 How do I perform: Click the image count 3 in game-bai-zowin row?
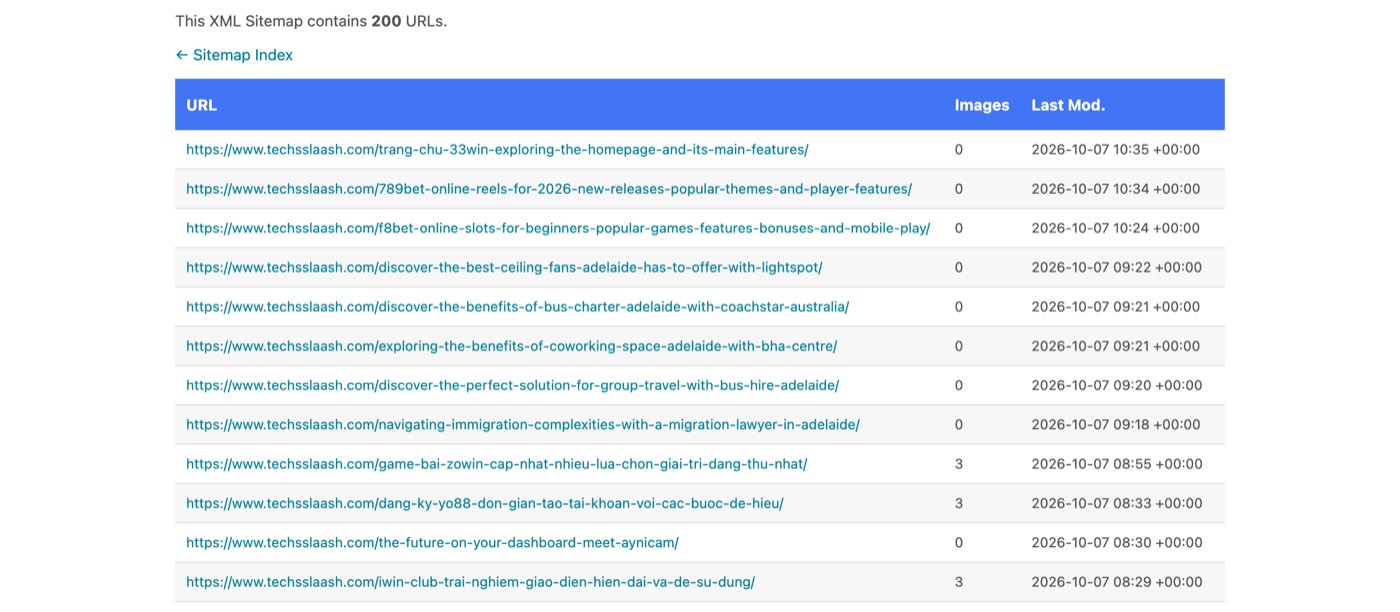959,464
